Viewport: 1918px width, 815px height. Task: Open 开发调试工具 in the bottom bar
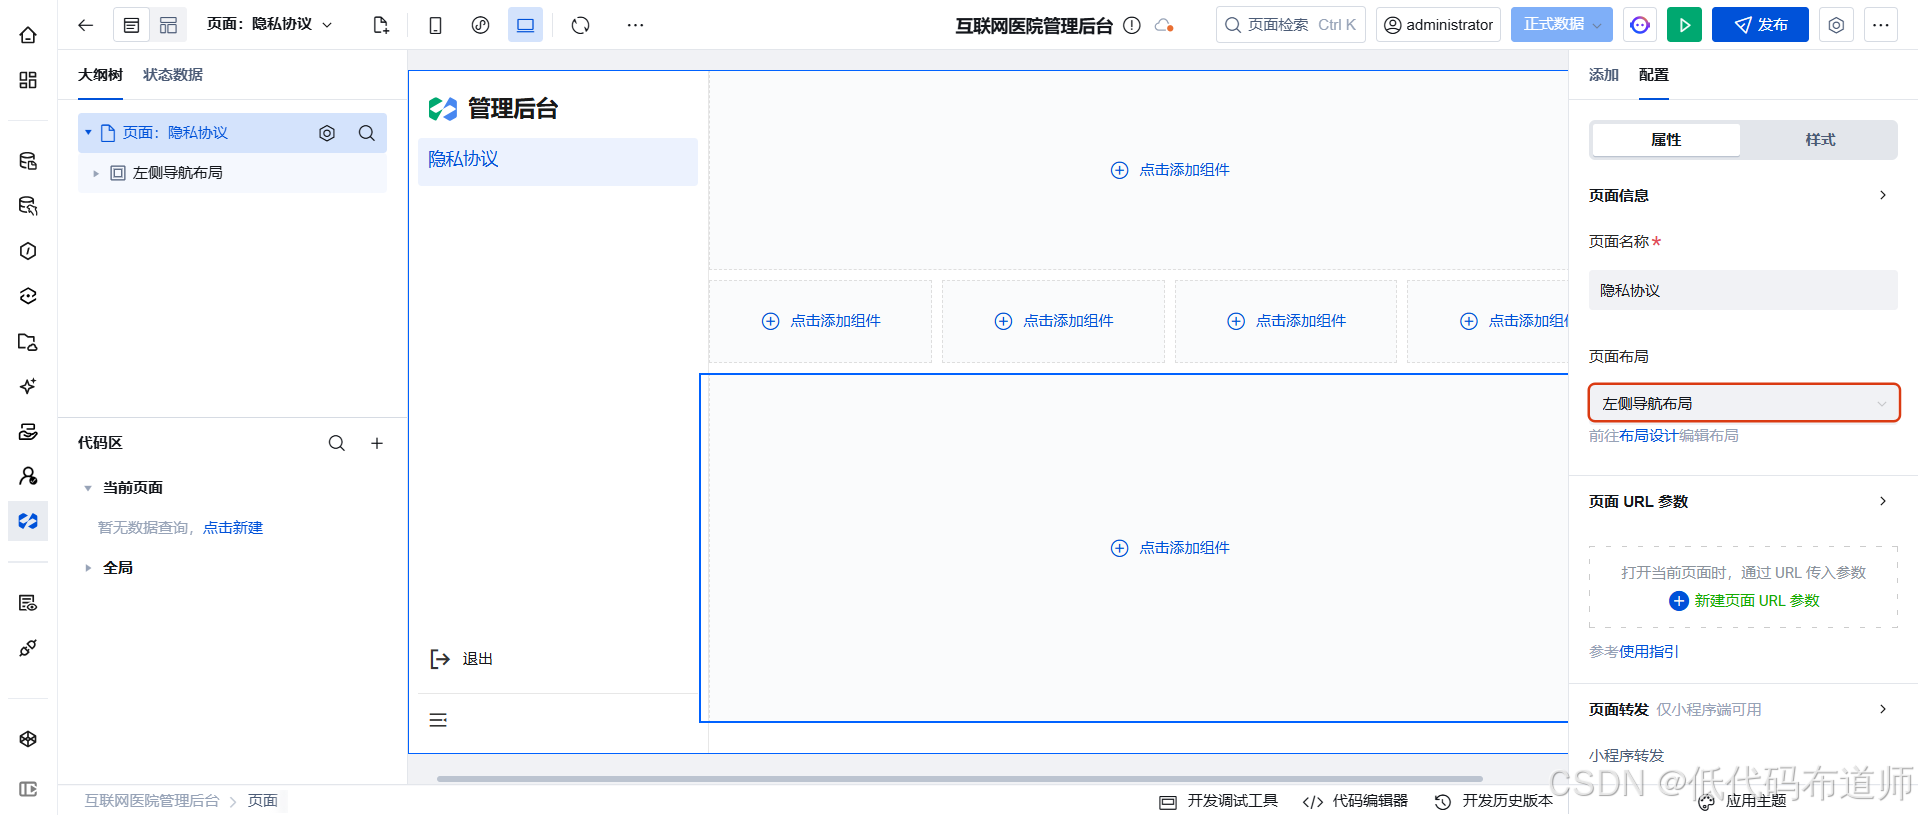[x=1218, y=801]
